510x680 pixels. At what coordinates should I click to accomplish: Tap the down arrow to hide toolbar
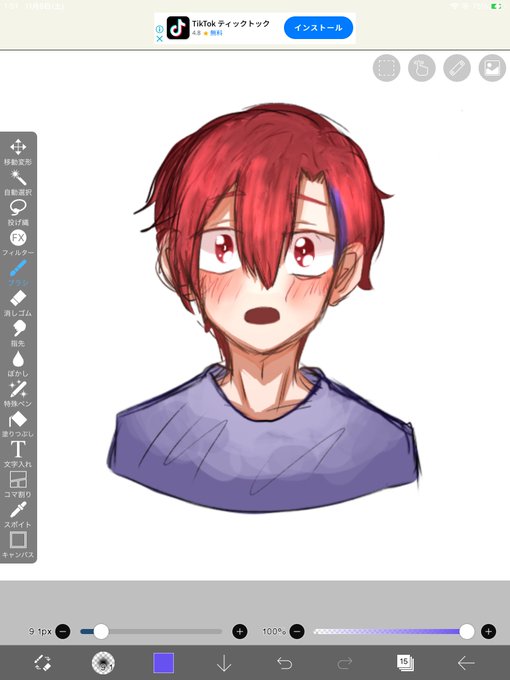pos(224,663)
